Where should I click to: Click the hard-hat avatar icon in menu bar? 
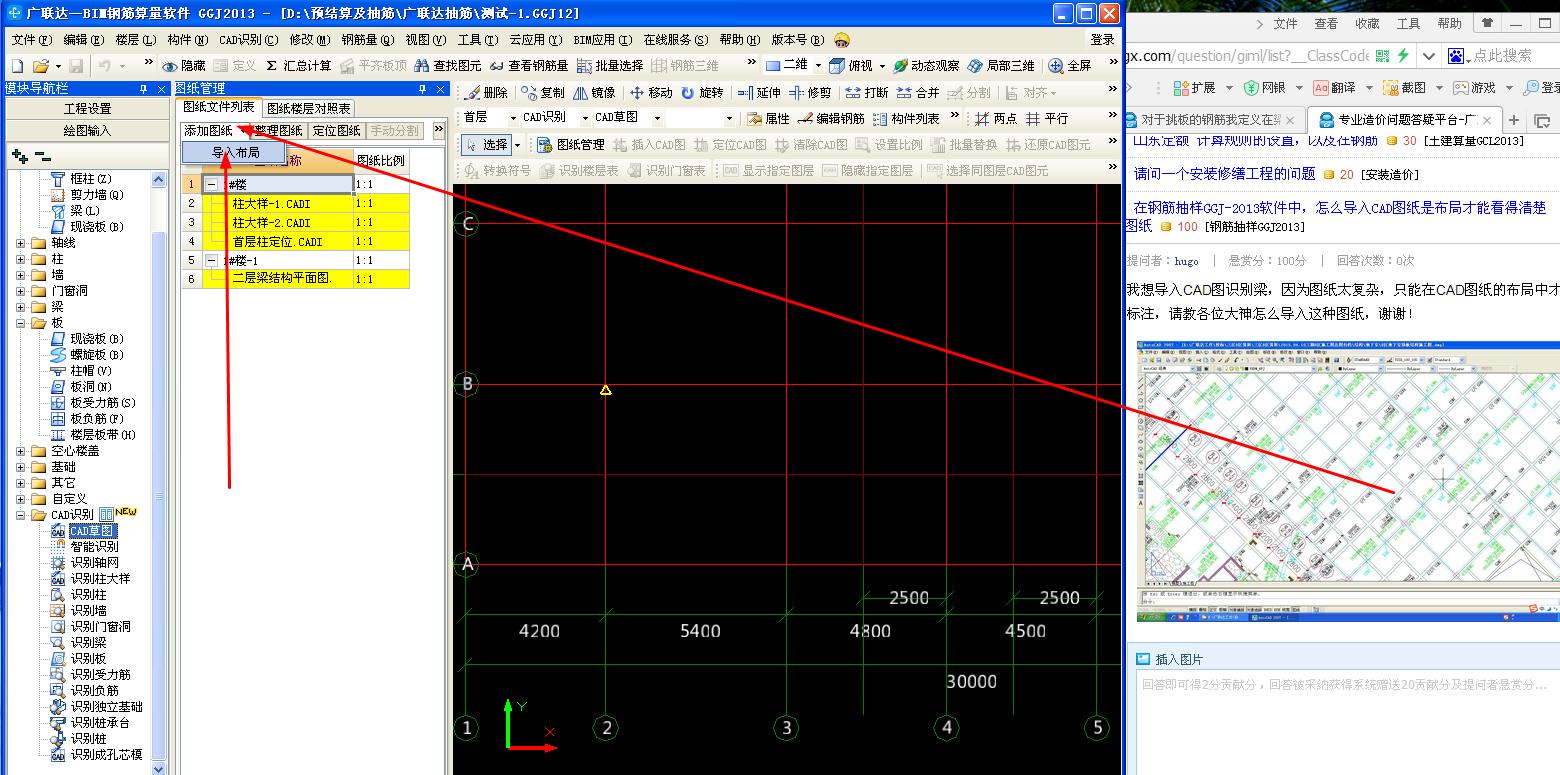pyautogui.click(x=842, y=40)
